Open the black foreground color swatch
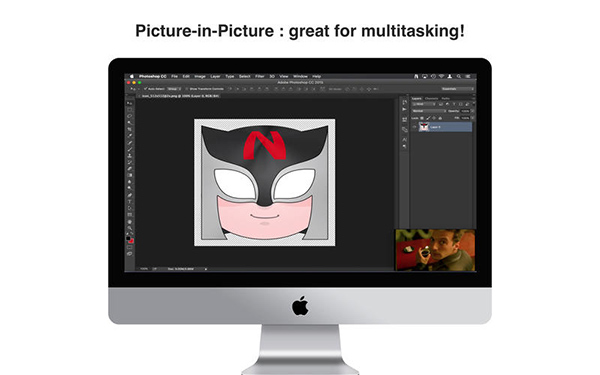The image size is (600, 375). point(128,238)
